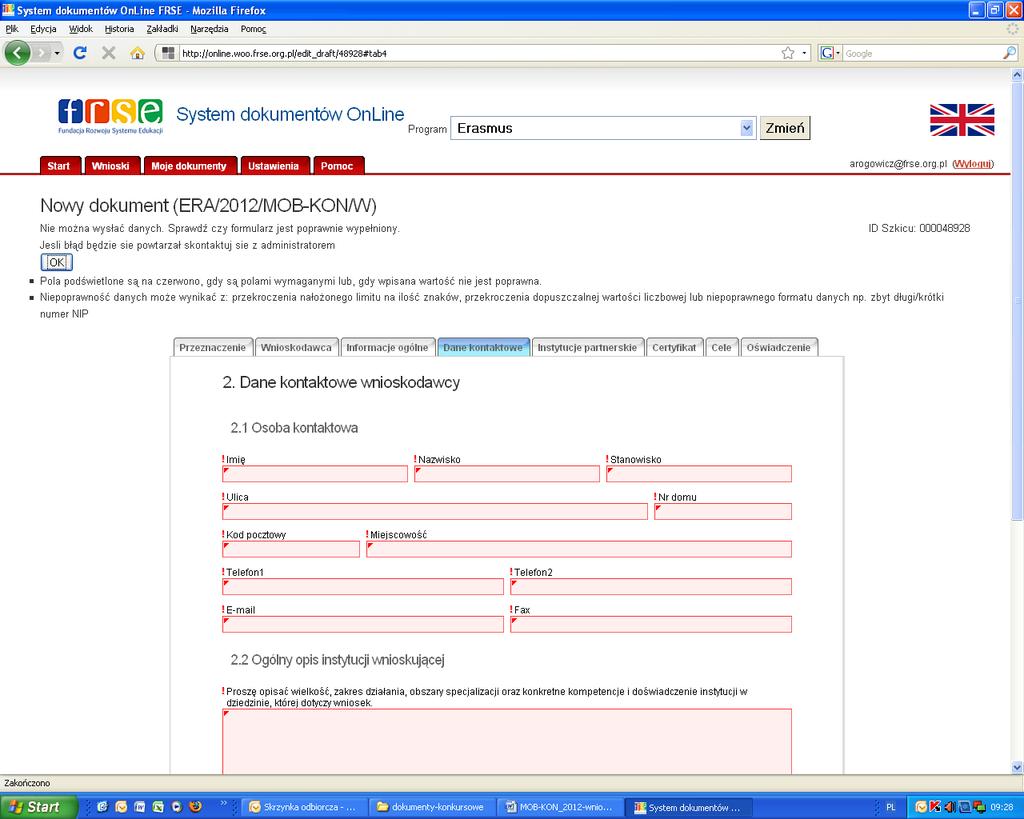Open the Google search engine picker icon
The image size is (1024, 819).
pos(829,54)
